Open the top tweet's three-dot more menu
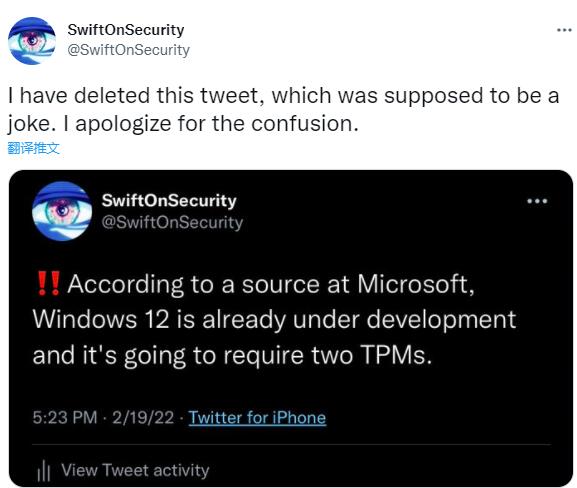The image size is (577, 488). (564, 30)
